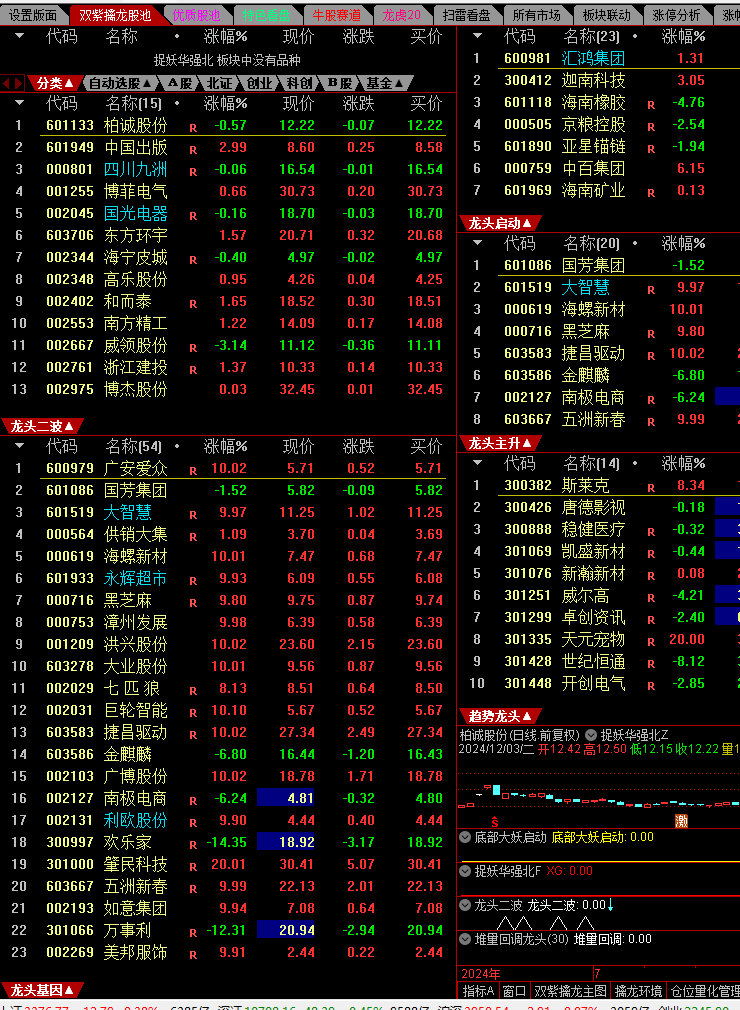This screenshot has width=740, height=1010.
Task: Expand the 龙头主升▲ panel tab
Action: 500,443
